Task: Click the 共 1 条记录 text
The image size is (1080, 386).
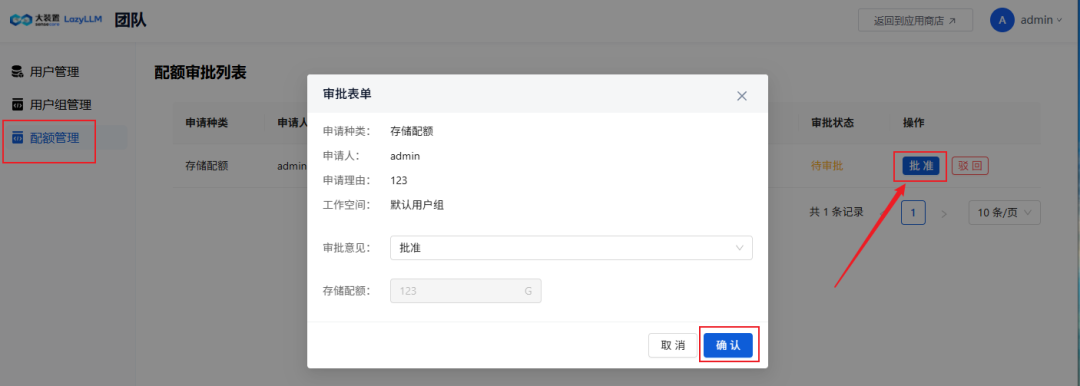Action: [x=836, y=212]
